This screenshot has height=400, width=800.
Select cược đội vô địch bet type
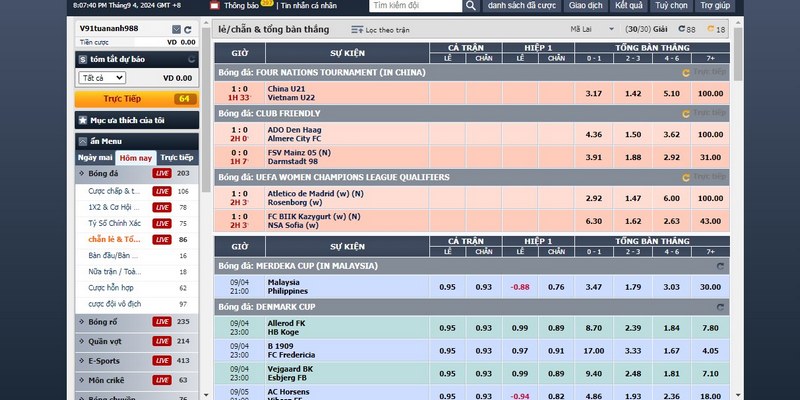(114, 304)
